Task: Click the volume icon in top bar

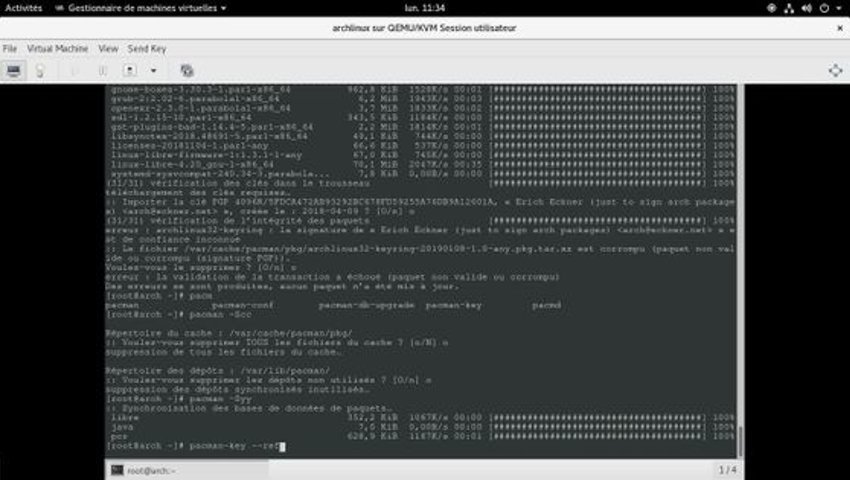Action: 807,8
